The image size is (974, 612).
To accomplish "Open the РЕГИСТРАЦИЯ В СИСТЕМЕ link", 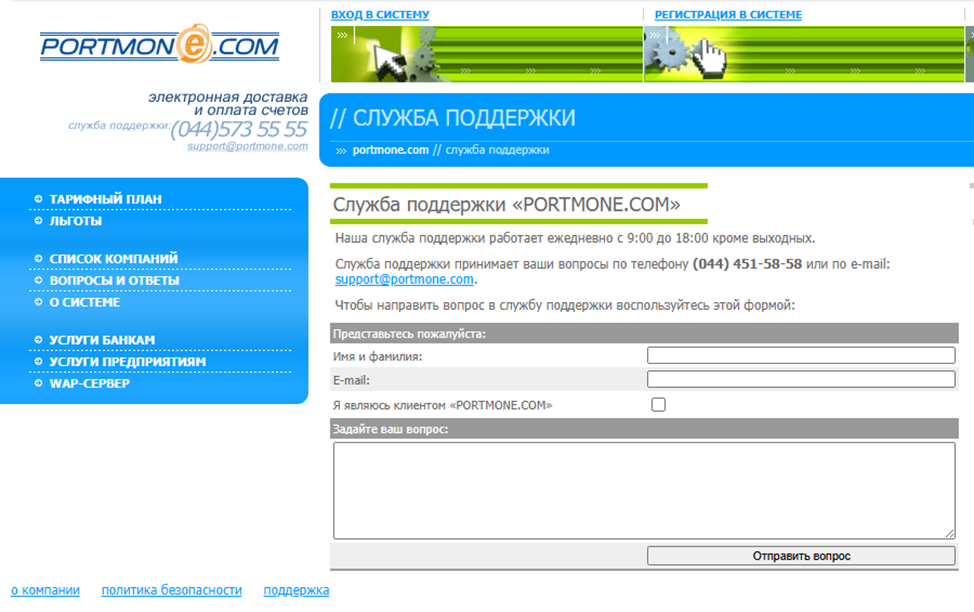I will click(728, 14).
